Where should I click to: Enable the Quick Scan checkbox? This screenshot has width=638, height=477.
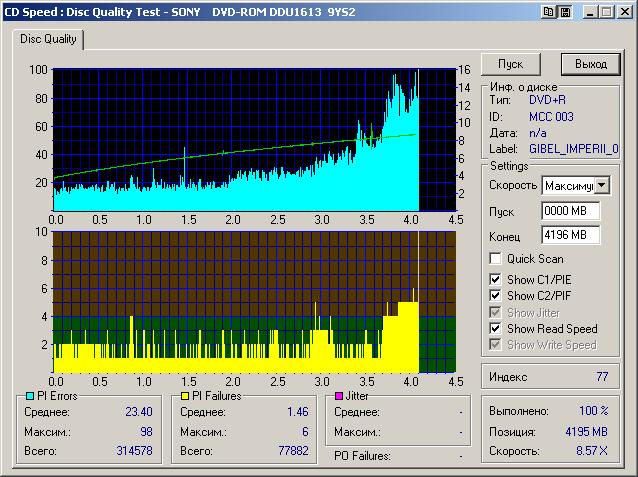click(495, 259)
